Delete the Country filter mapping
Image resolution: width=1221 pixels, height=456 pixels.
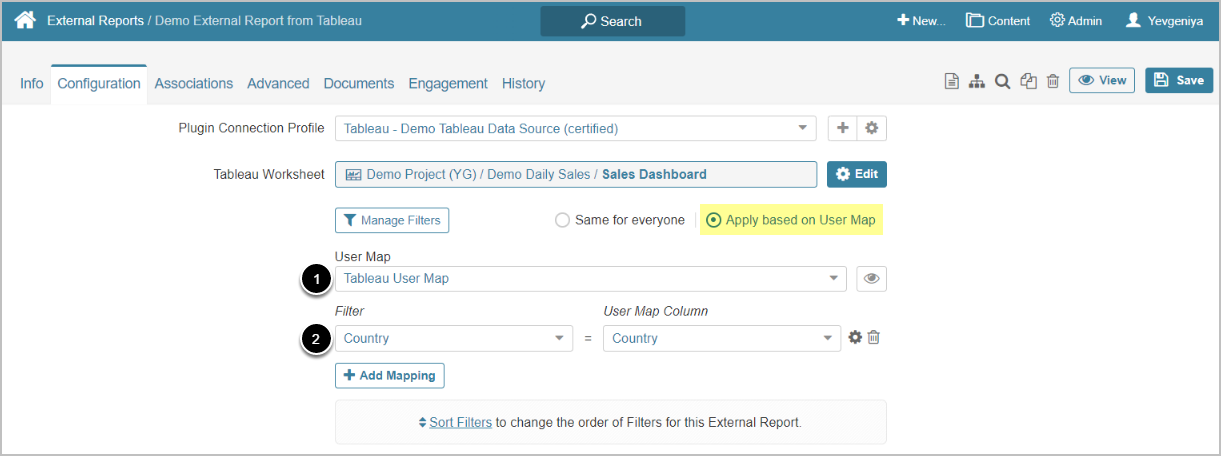pyautogui.click(x=874, y=338)
